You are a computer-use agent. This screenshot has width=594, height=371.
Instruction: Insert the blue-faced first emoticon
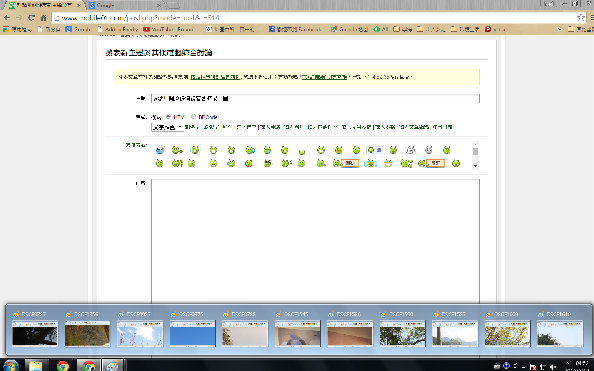(160, 150)
